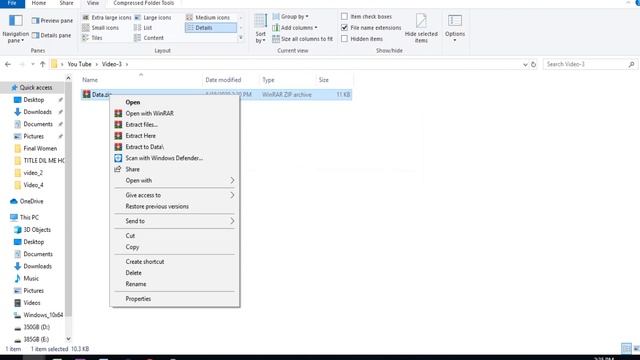Open the Group by dropdown
This screenshot has width=640, height=360.
click(x=291, y=17)
